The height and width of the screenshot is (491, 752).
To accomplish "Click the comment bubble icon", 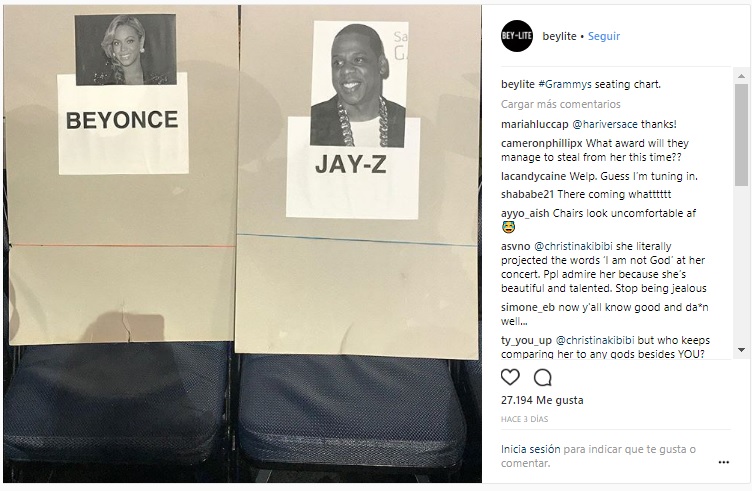I will pos(542,377).
